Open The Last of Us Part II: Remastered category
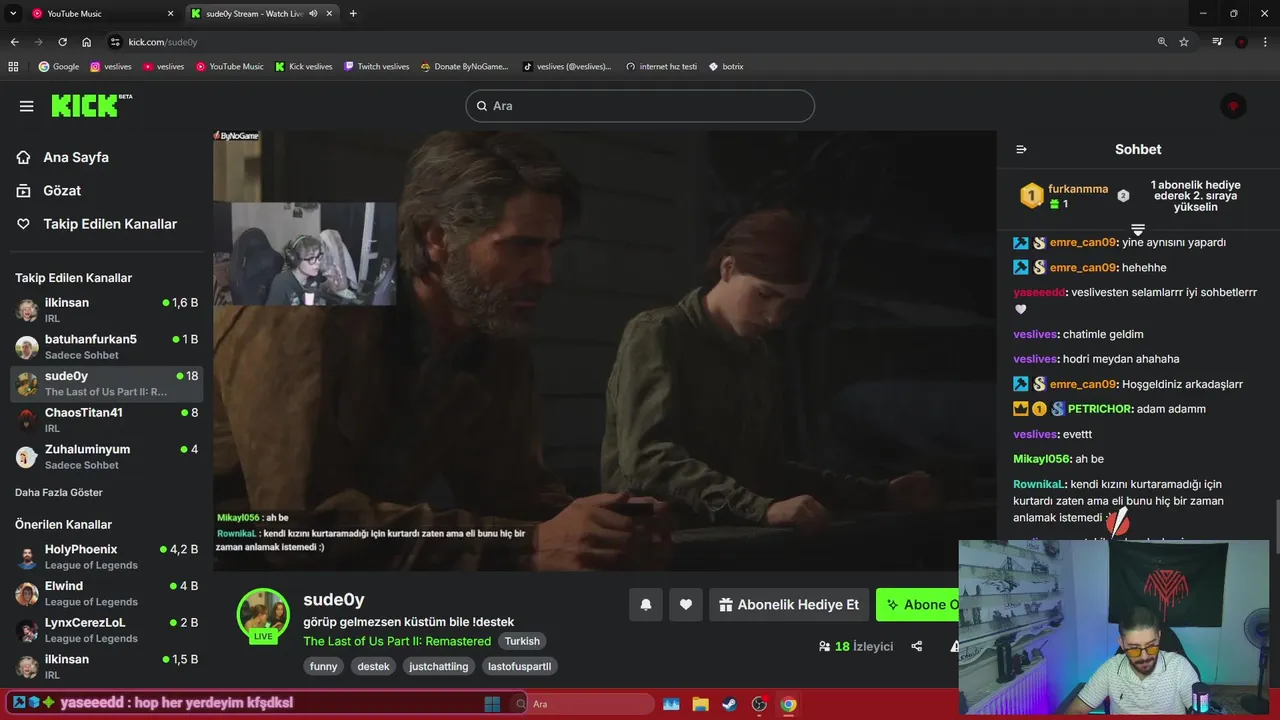Image resolution: width=1280 pixels, height=720 pixels. point(397,641)
